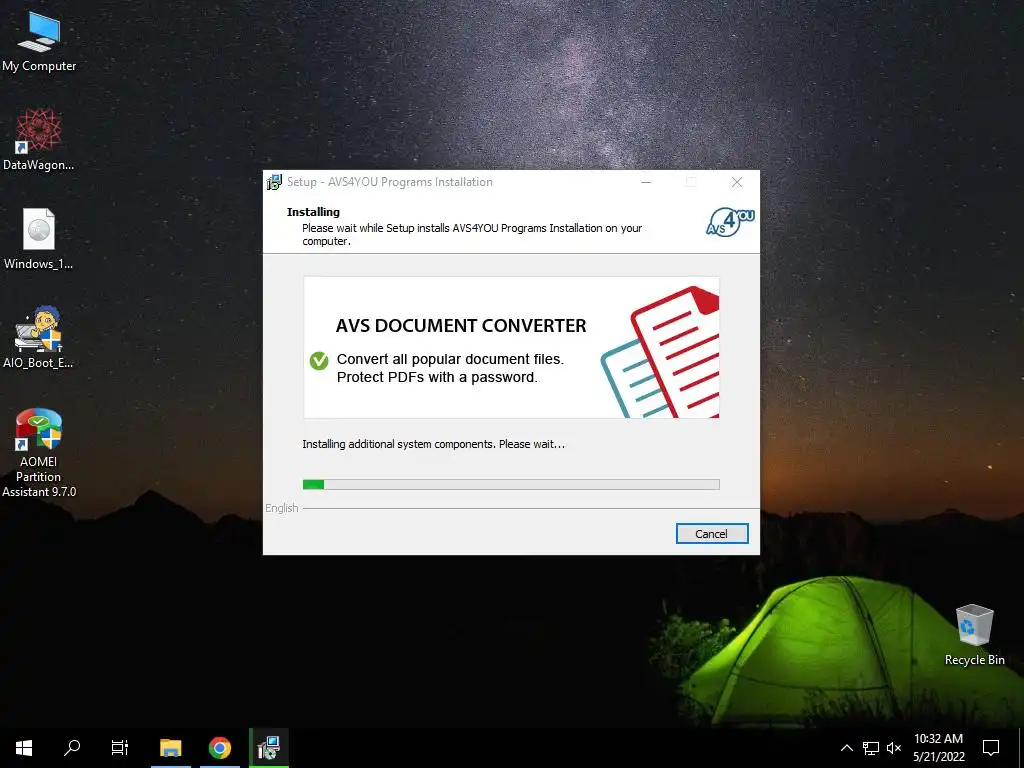
Task: Minimize the Setup window
Action: coord(646,182)
